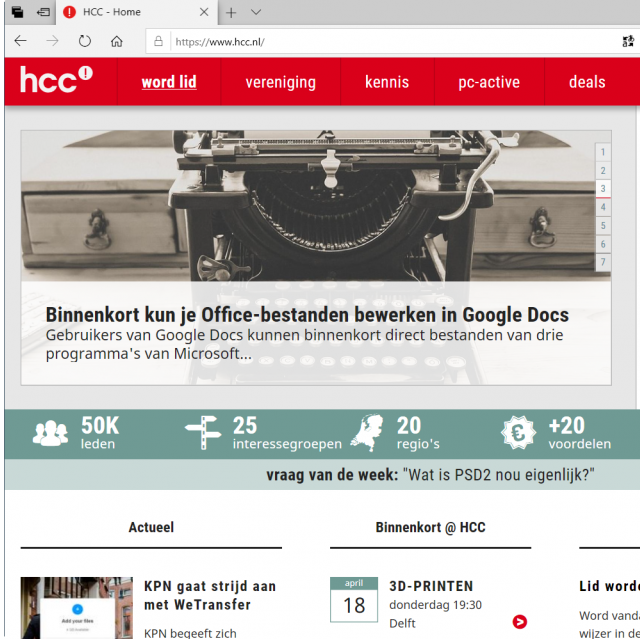The image size is (640, 640).
Task: Switch carousel to slide 4
Action: pos(603,207)
